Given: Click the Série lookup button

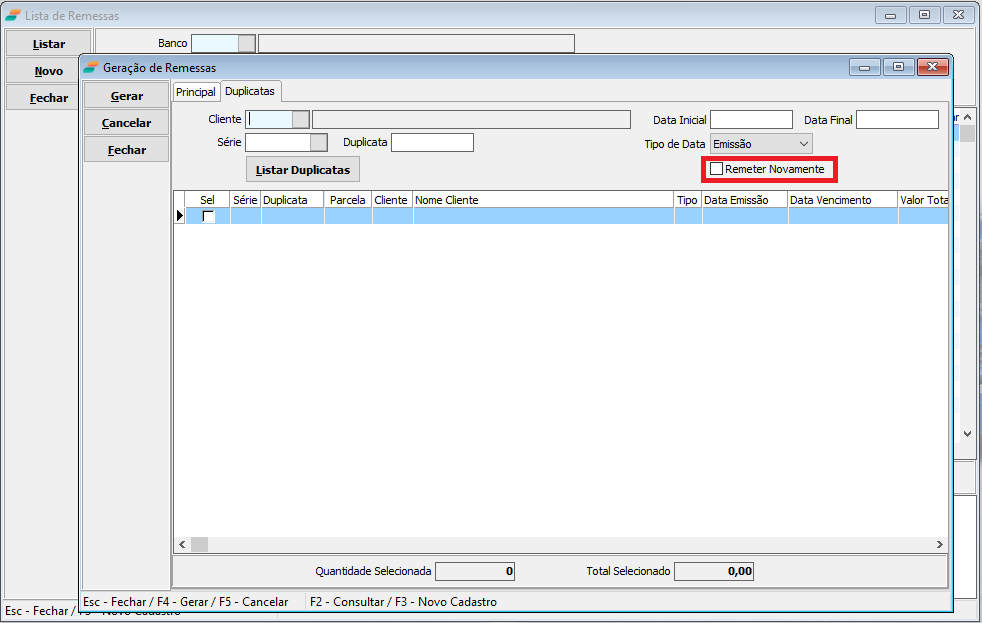Looking at the screenshot, I should pos(319,143).
